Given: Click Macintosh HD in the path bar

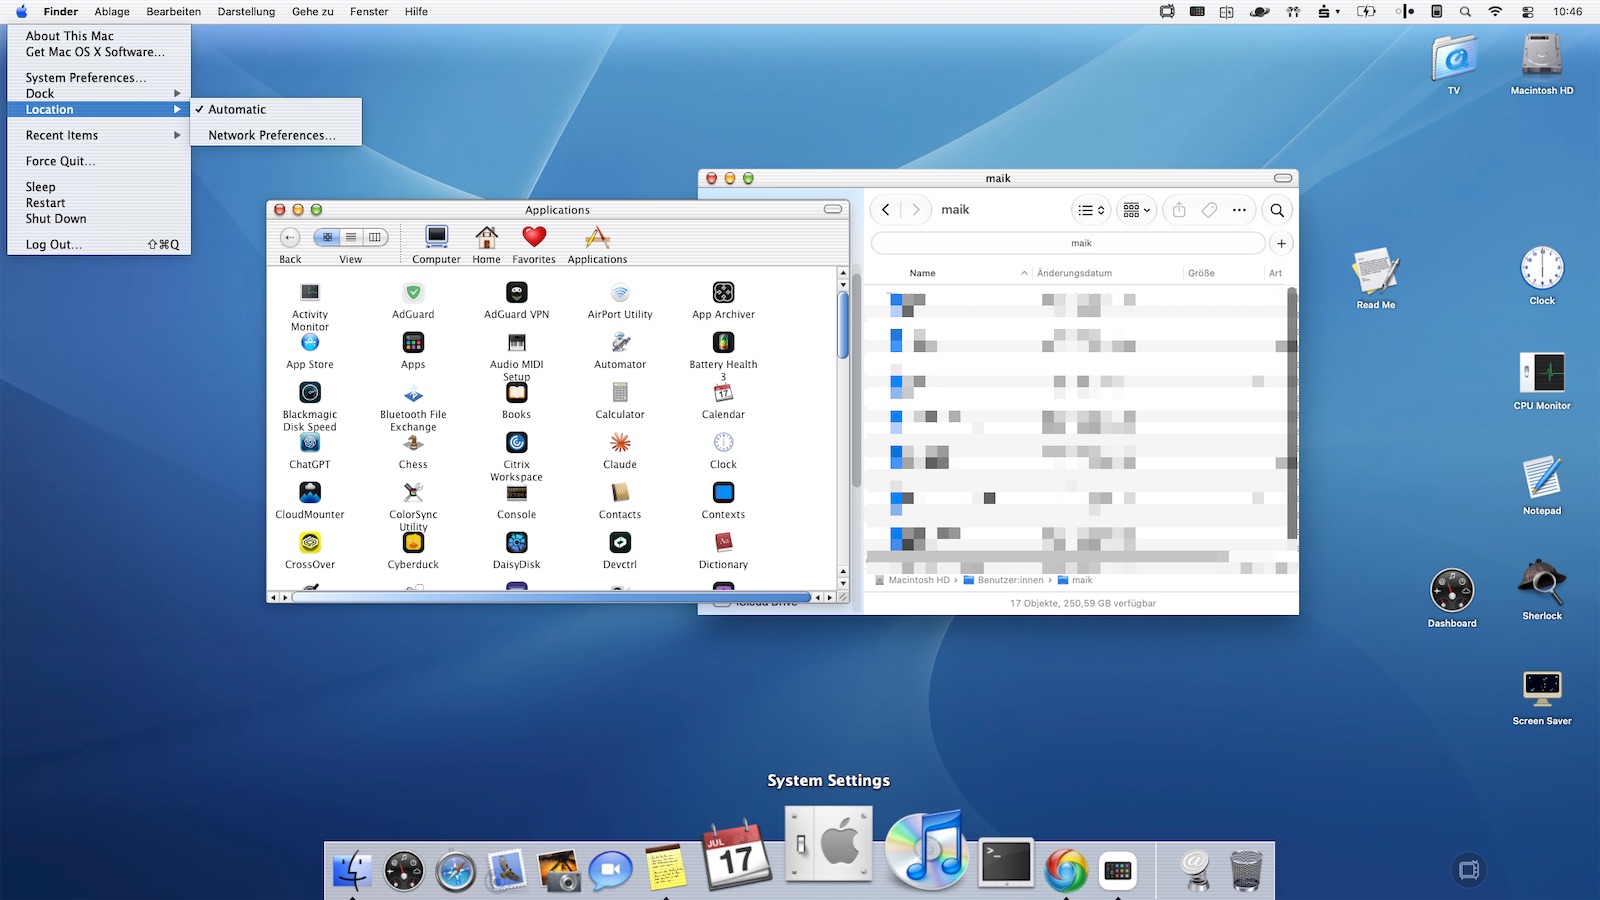Looking at the screenshot, I should (x=912, y=580).
